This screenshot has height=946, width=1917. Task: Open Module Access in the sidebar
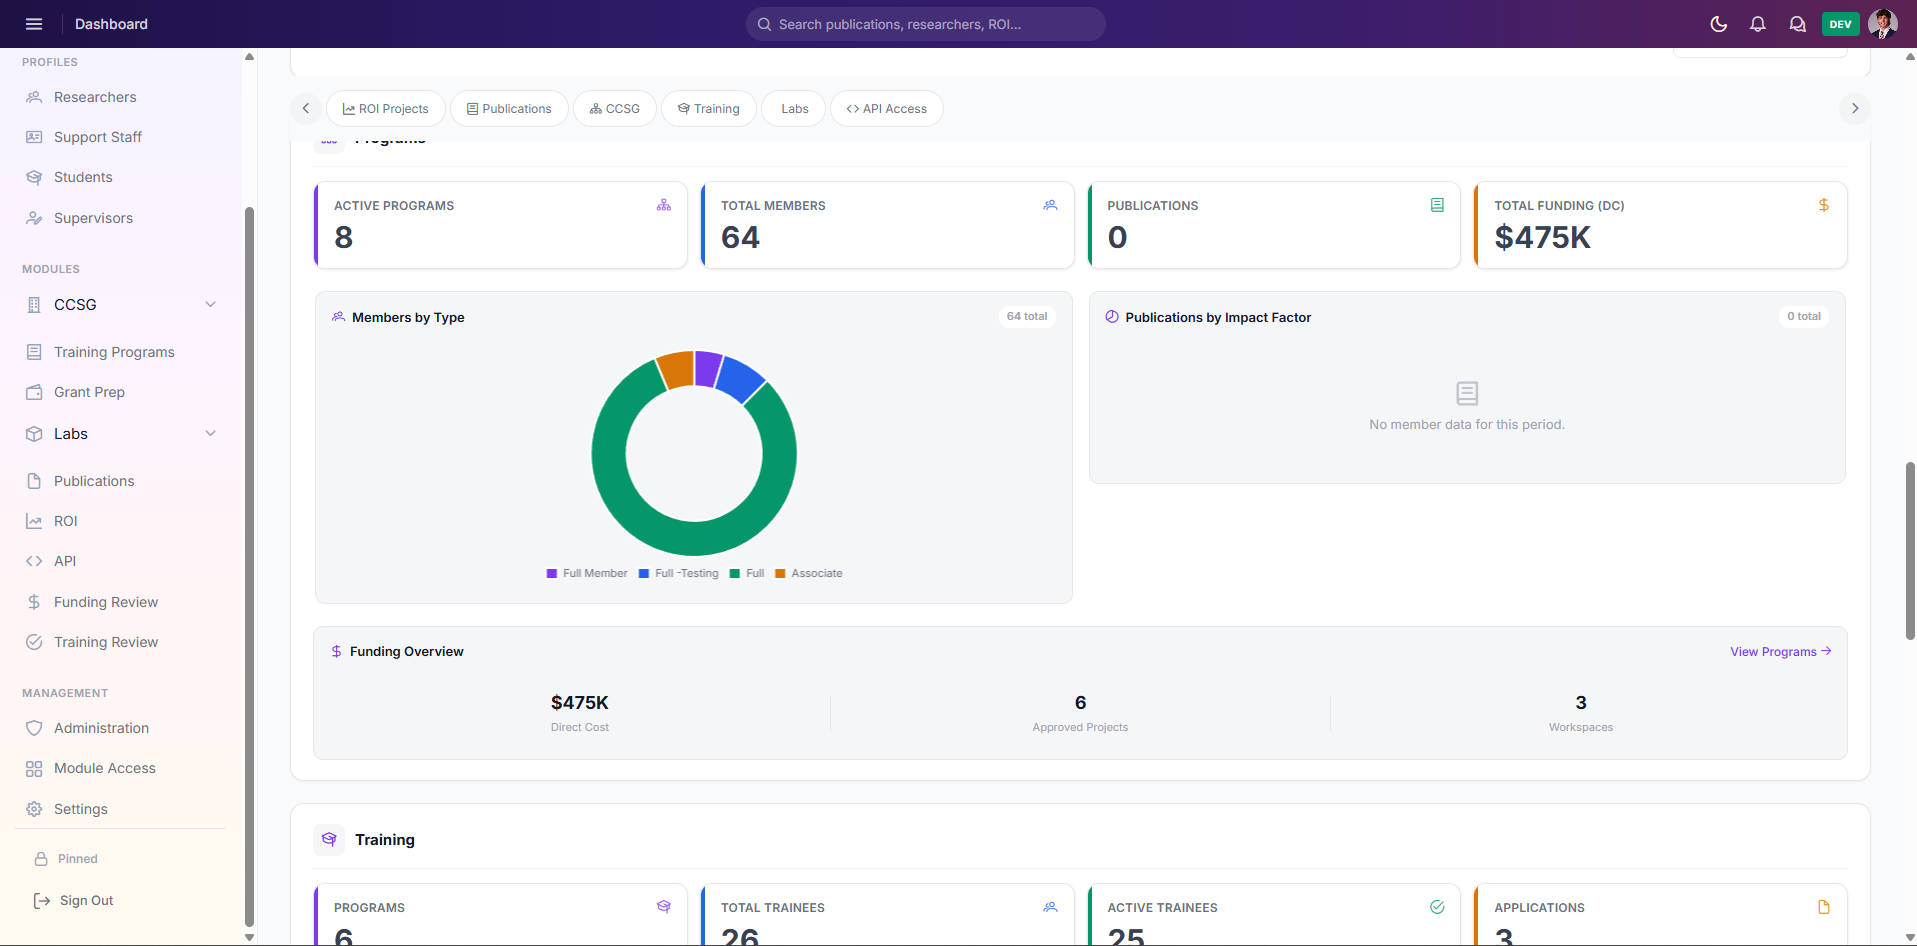105,768
